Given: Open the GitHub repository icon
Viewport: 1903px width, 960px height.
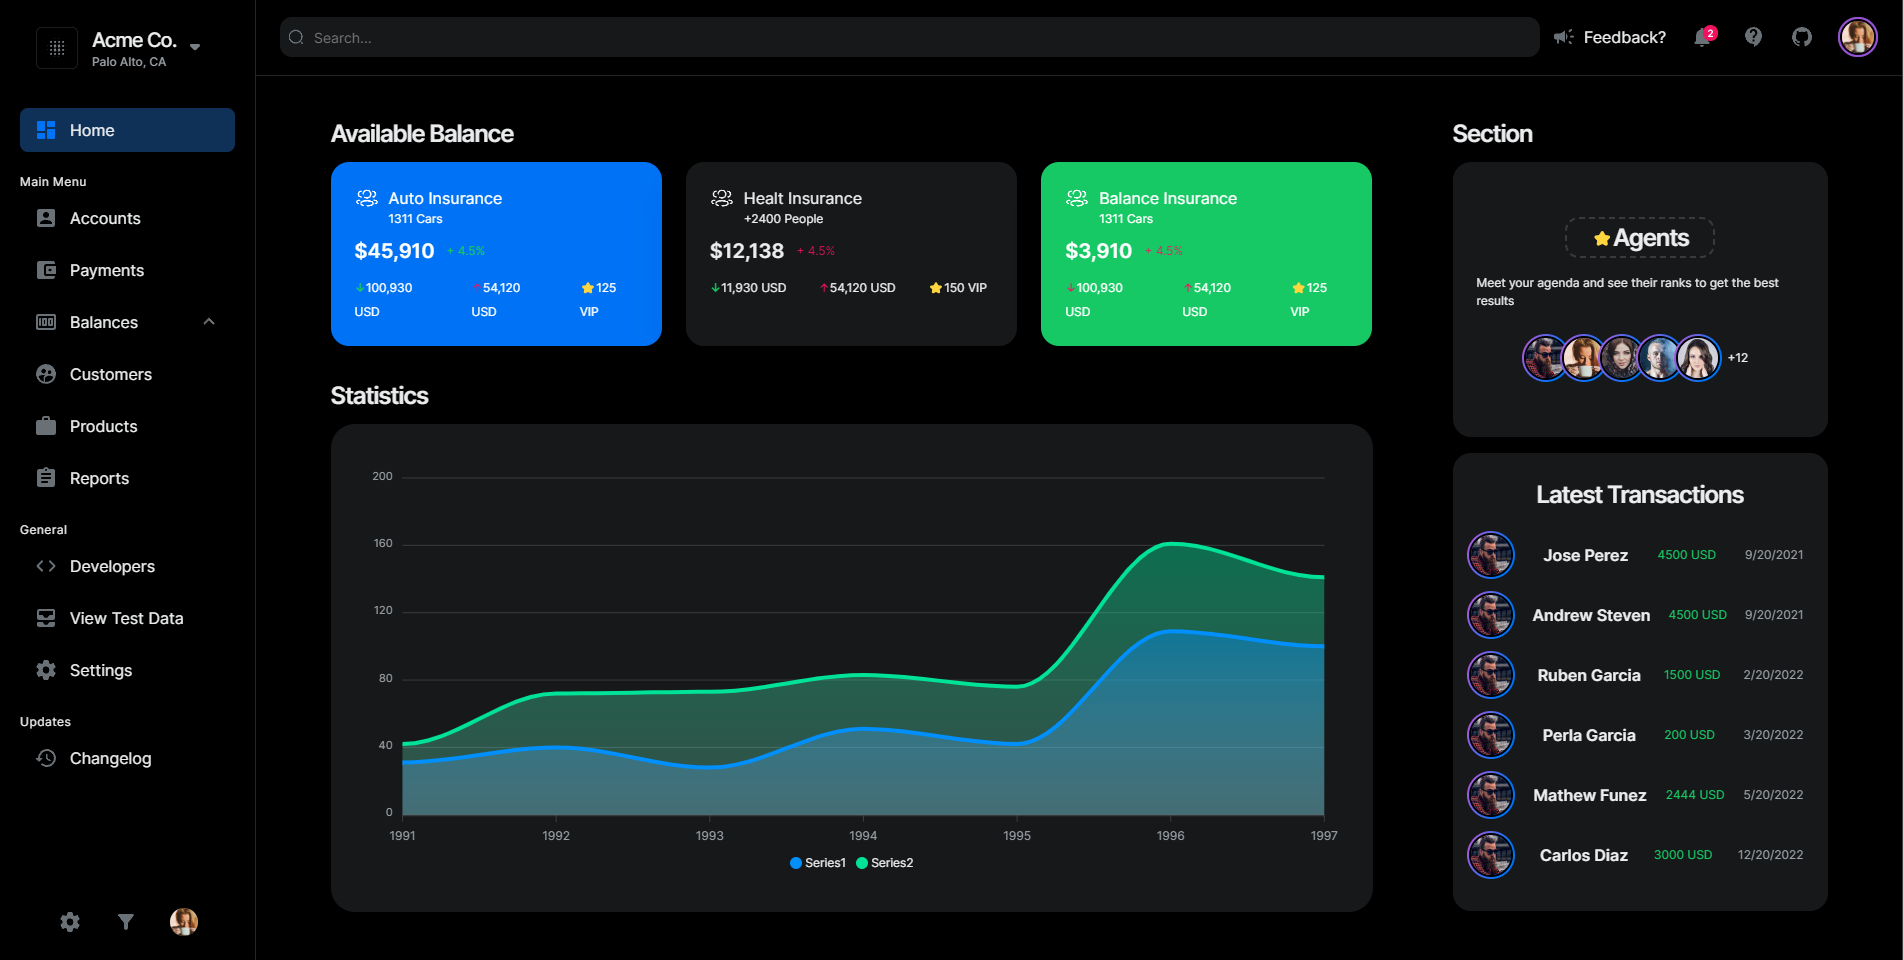Looking at the screenshot, I should pos(1802,36).
